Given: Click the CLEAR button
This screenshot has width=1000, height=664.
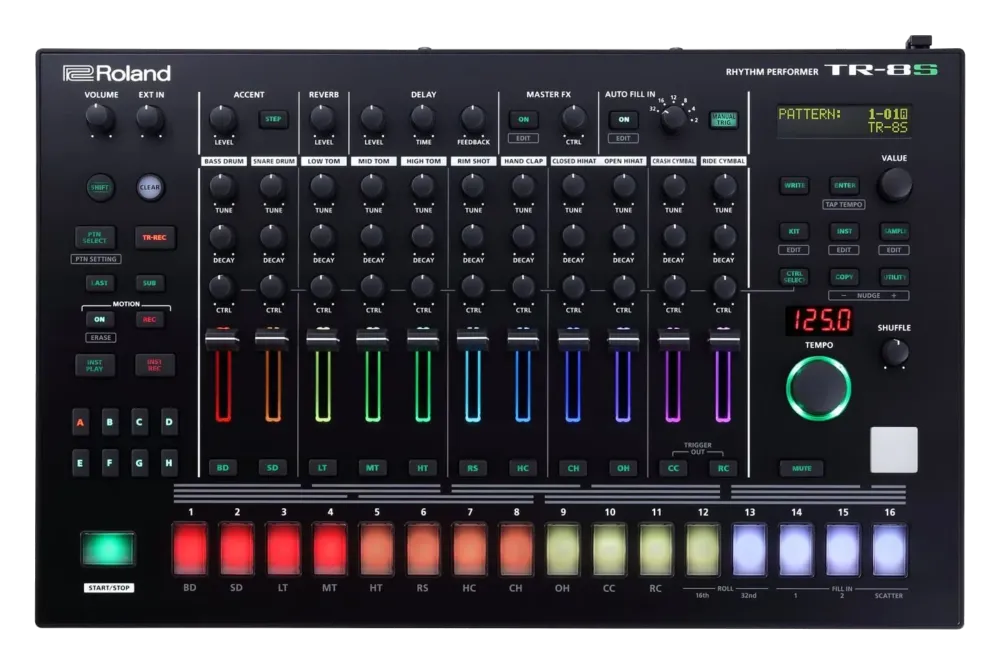Looking at the screenshot, I should tap(150, 188).
